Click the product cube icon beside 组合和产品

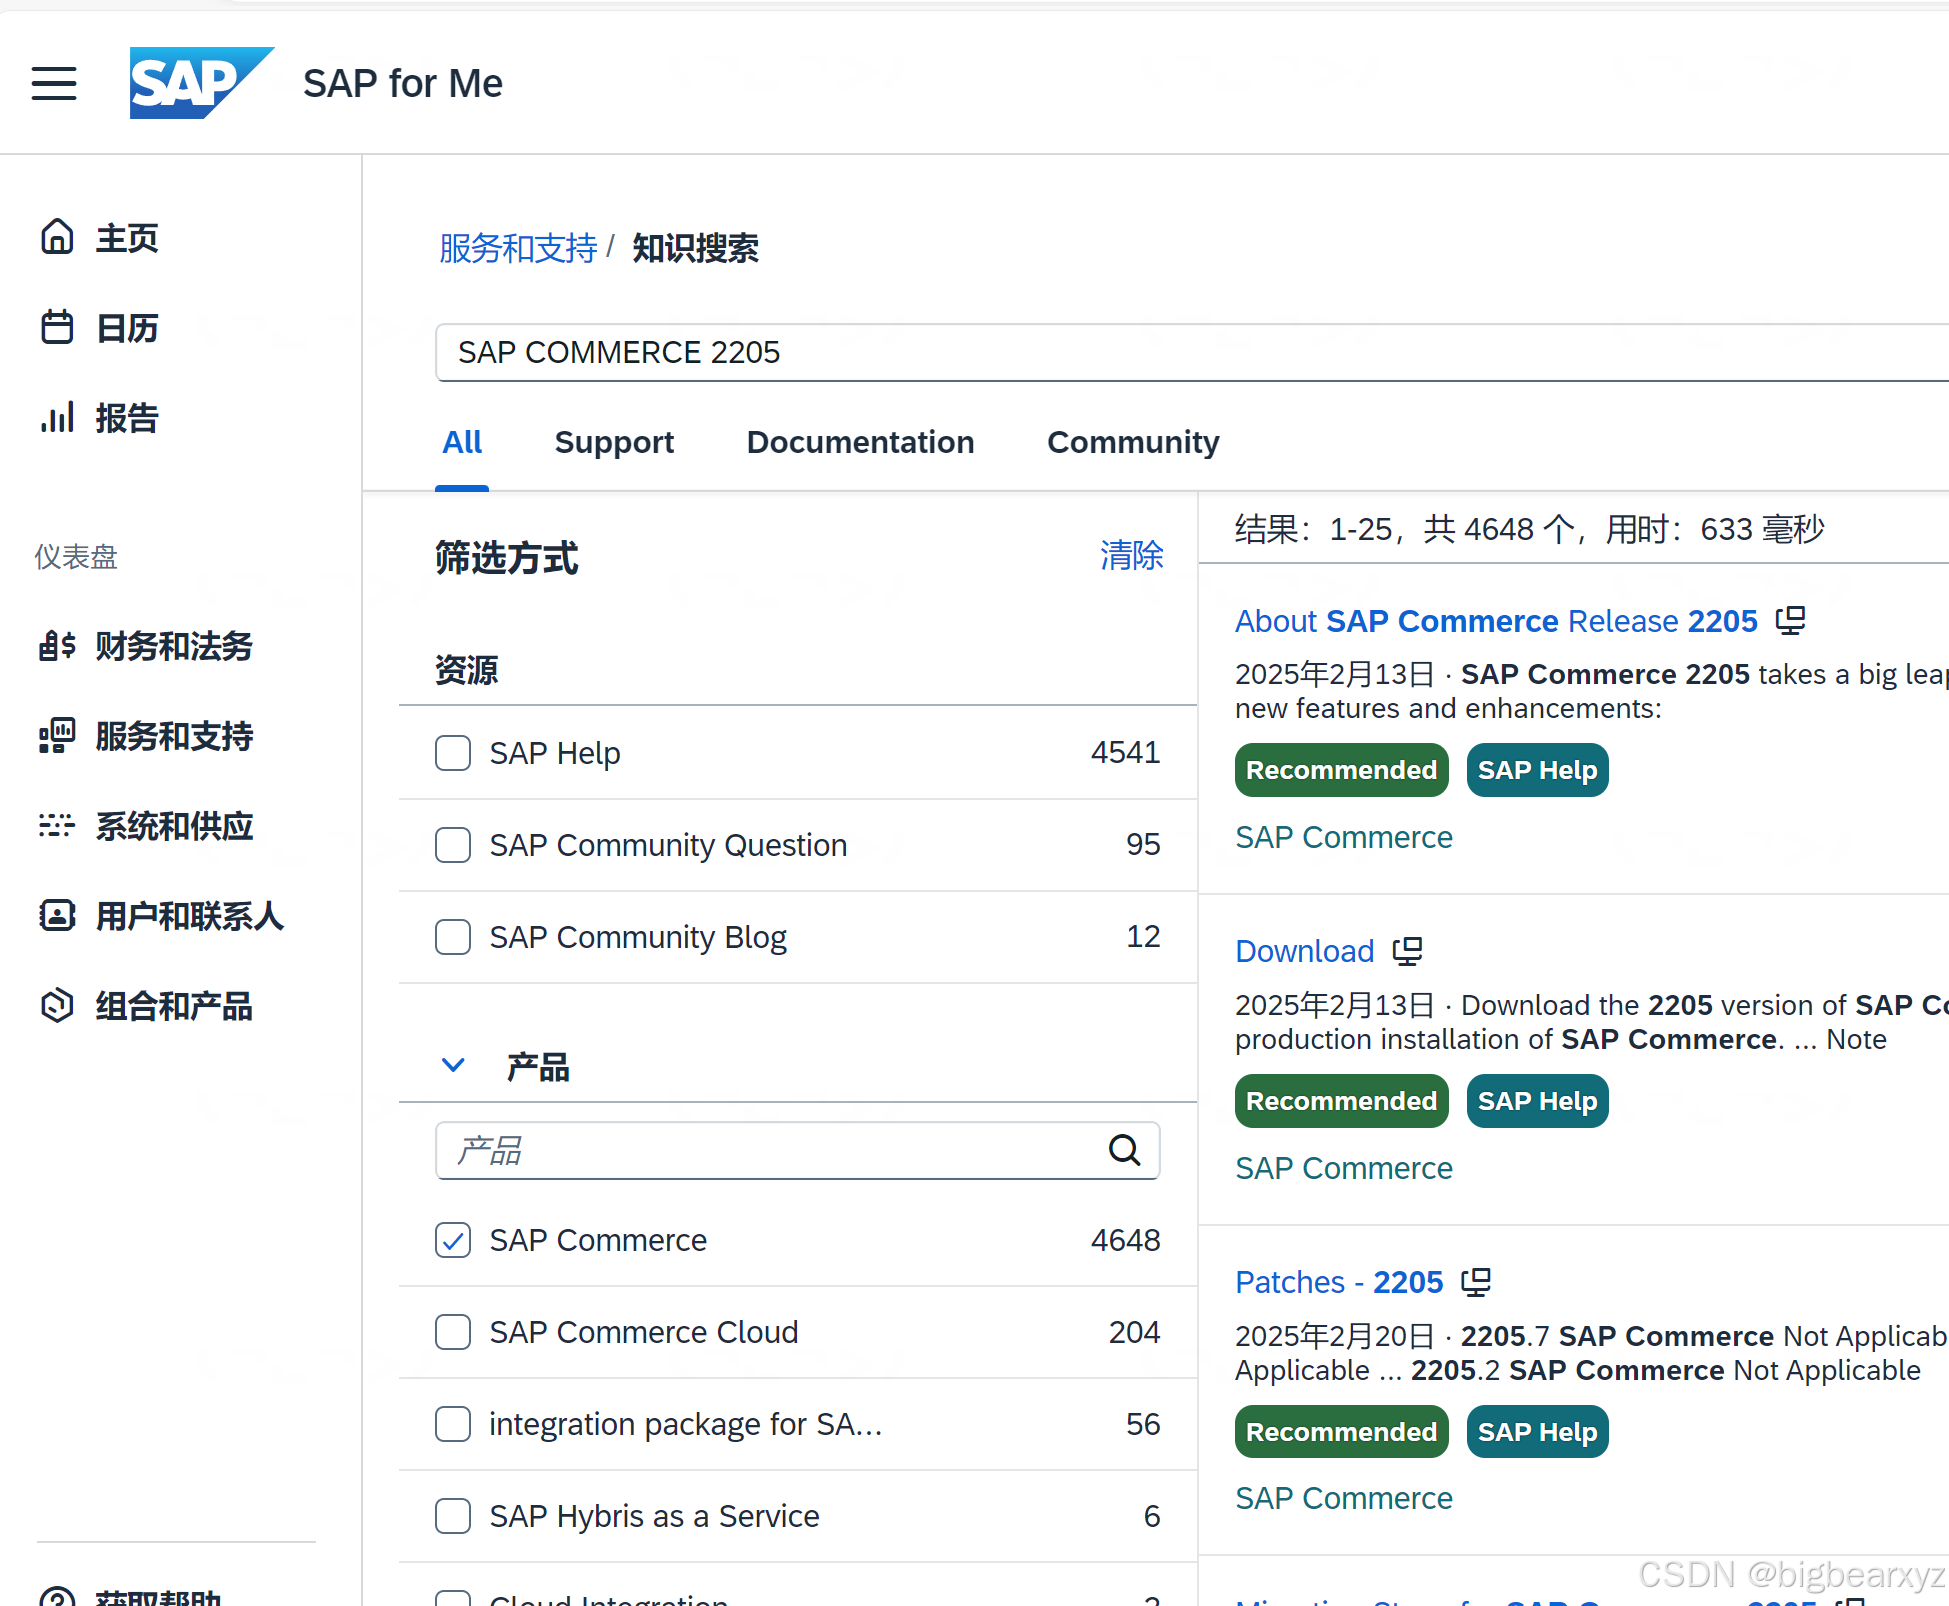tap(57, 1005)
